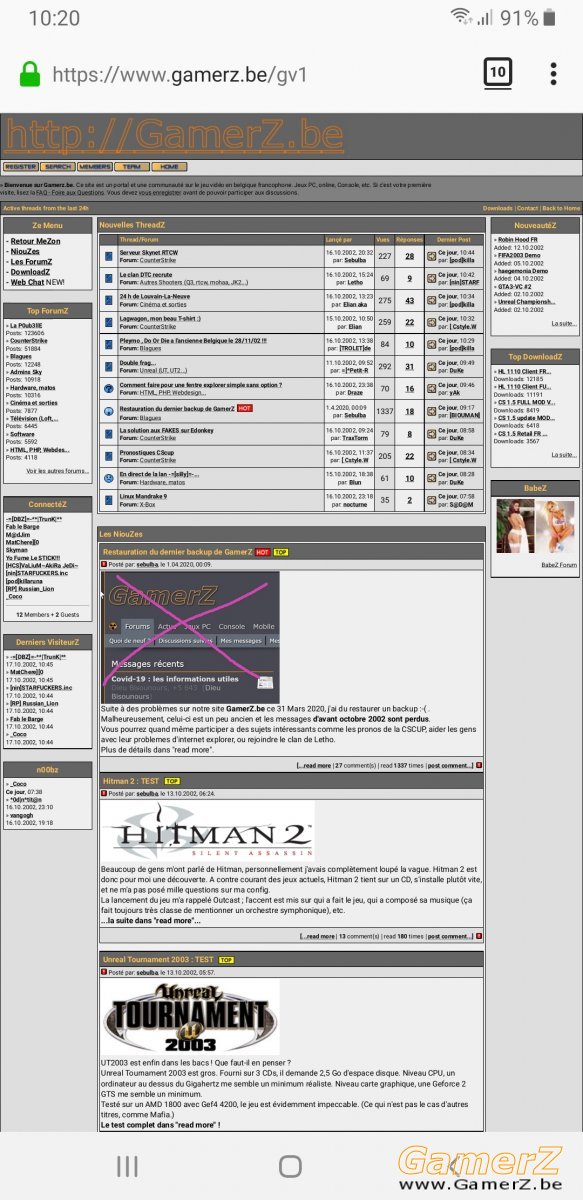Click the HOME button
Viewport: 583px width, 1200px height.
tap(168, 167)
